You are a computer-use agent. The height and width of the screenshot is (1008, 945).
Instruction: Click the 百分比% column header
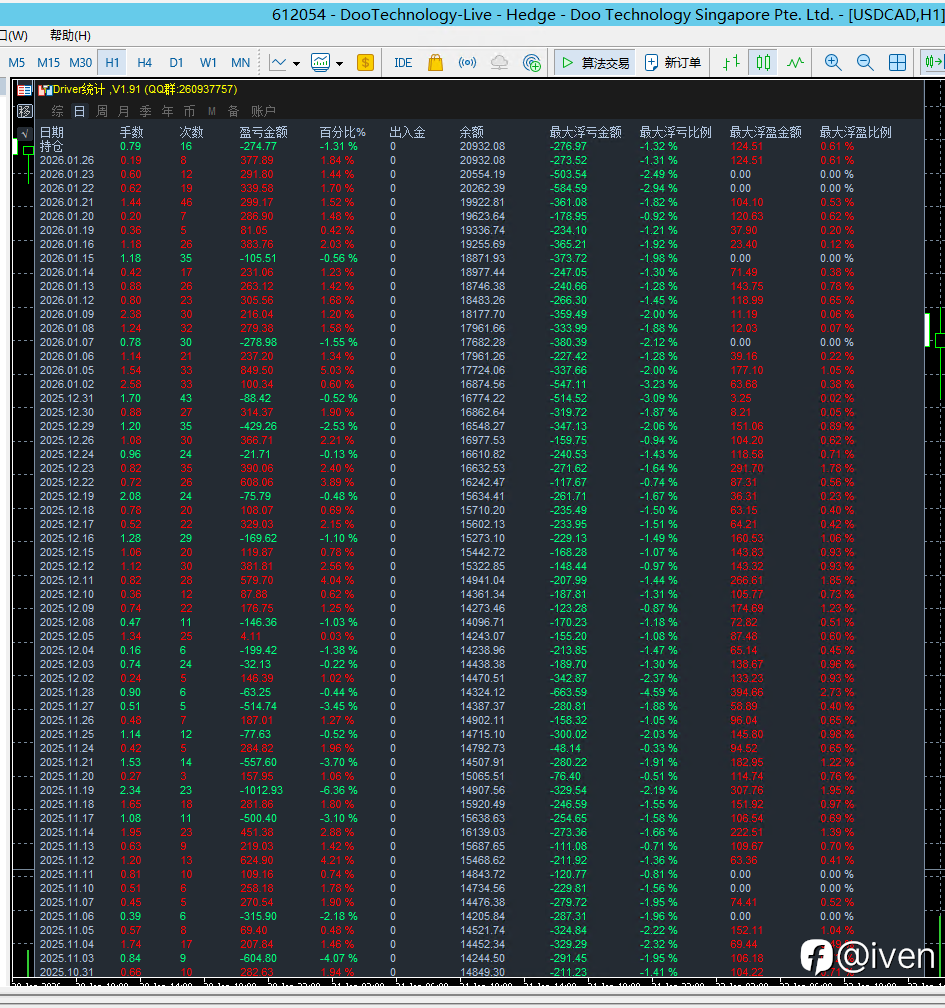343,132
